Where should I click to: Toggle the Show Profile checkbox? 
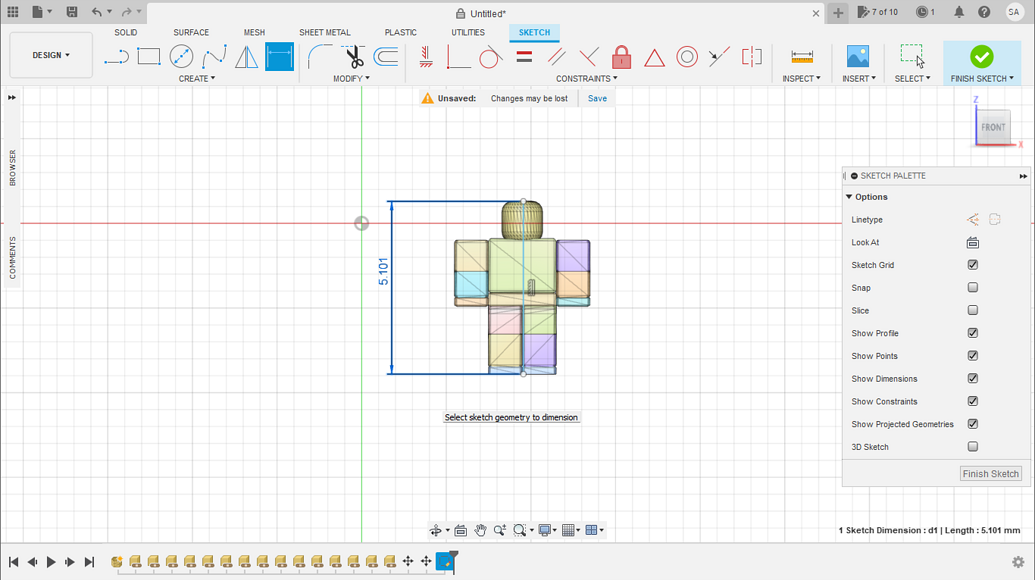pos(972,333)
